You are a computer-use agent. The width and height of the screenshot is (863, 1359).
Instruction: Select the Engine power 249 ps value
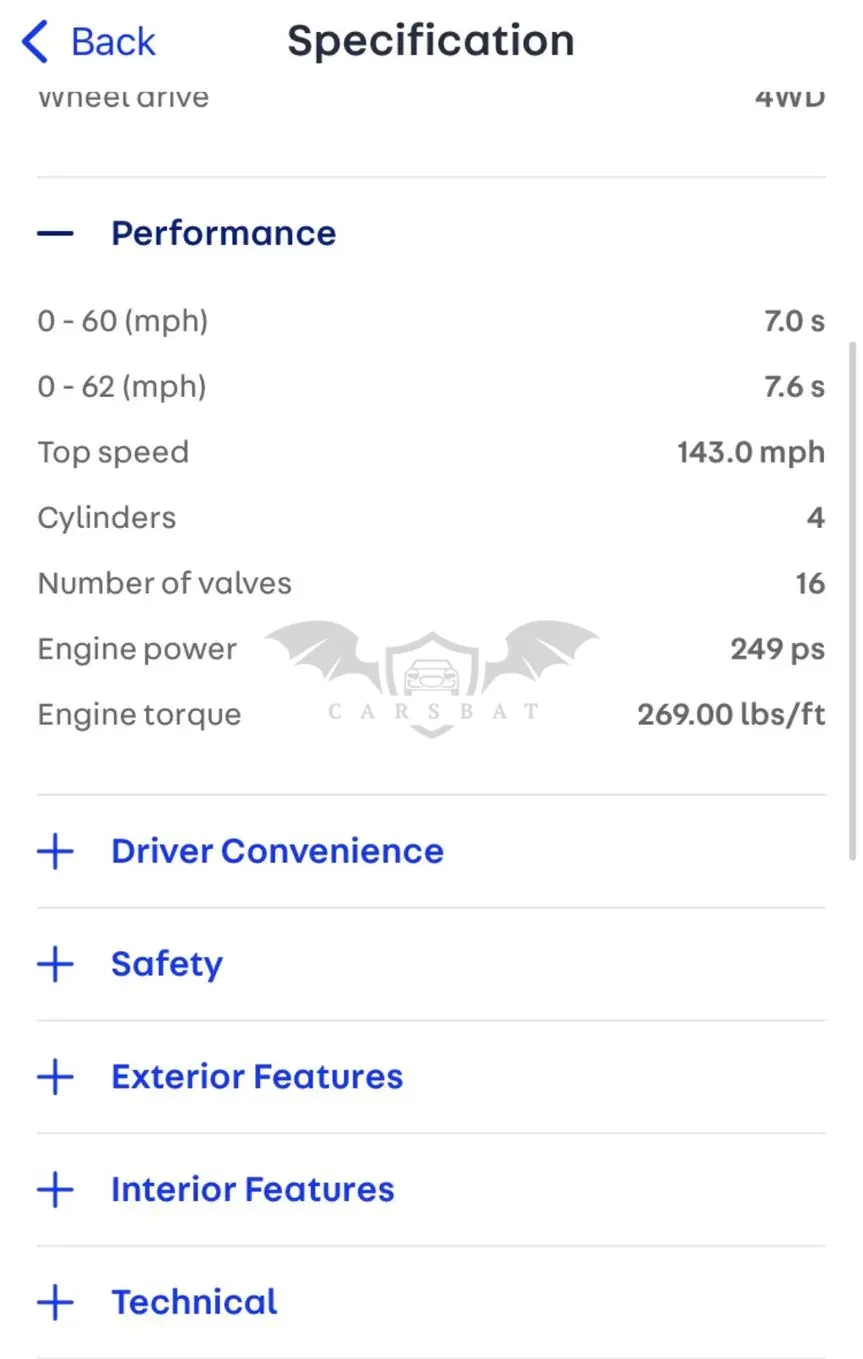(x=777, y=649)
